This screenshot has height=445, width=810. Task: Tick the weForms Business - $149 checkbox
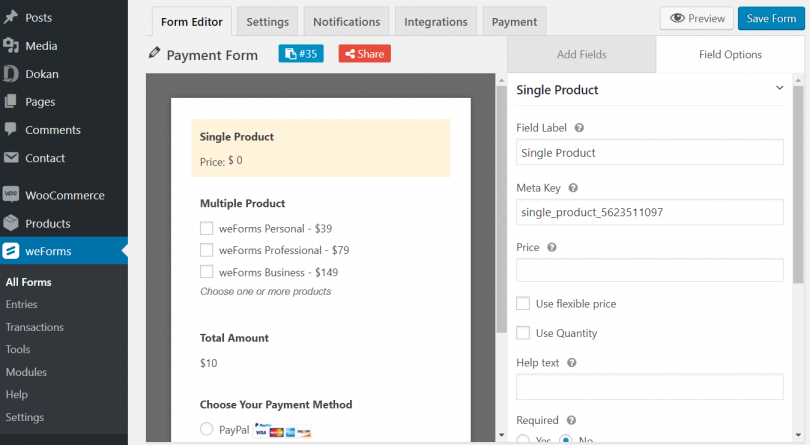206,272
